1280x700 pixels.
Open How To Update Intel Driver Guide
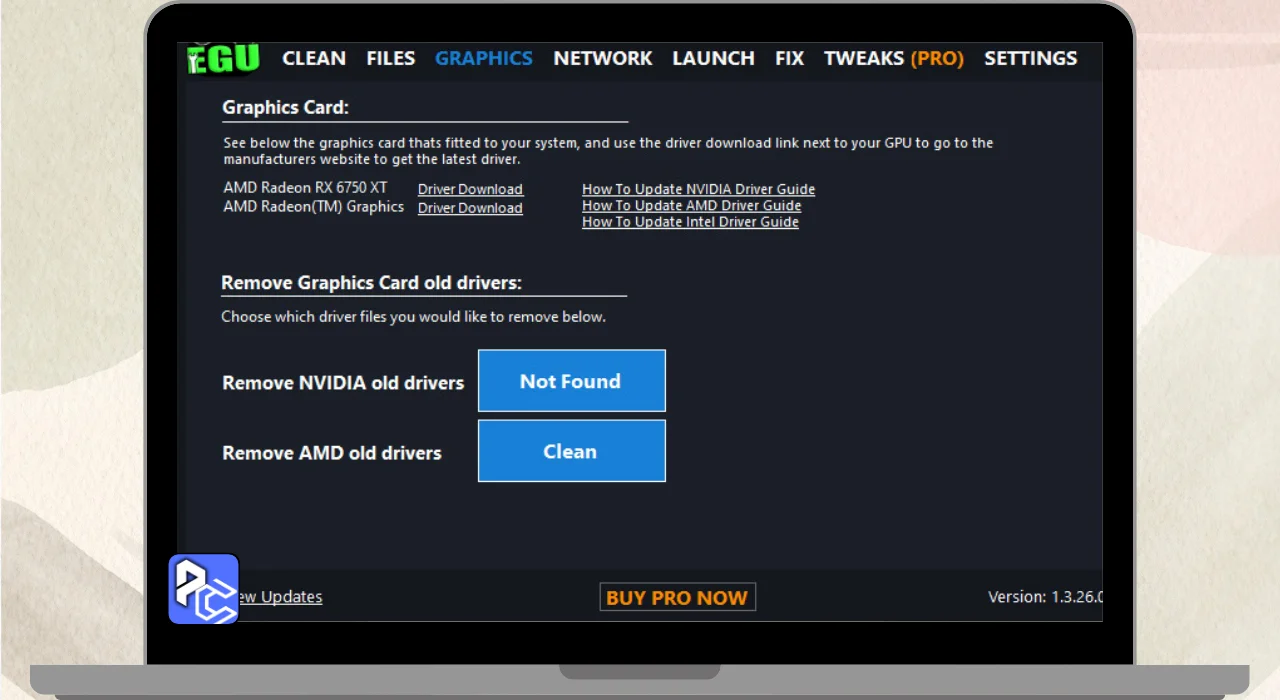tap(690, 222)
